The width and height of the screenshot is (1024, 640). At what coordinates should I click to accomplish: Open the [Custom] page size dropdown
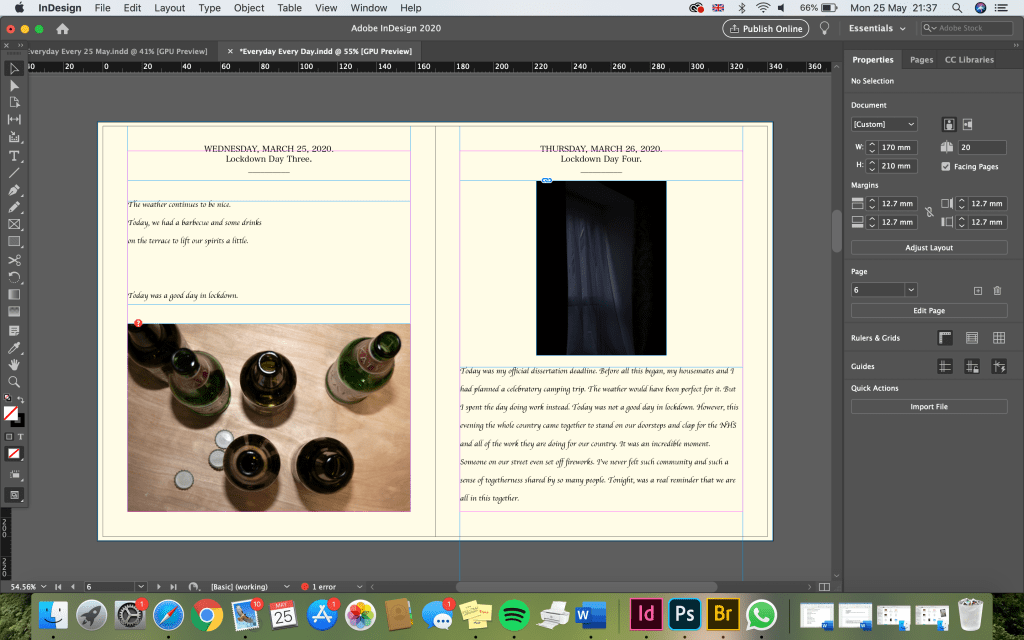883,125
